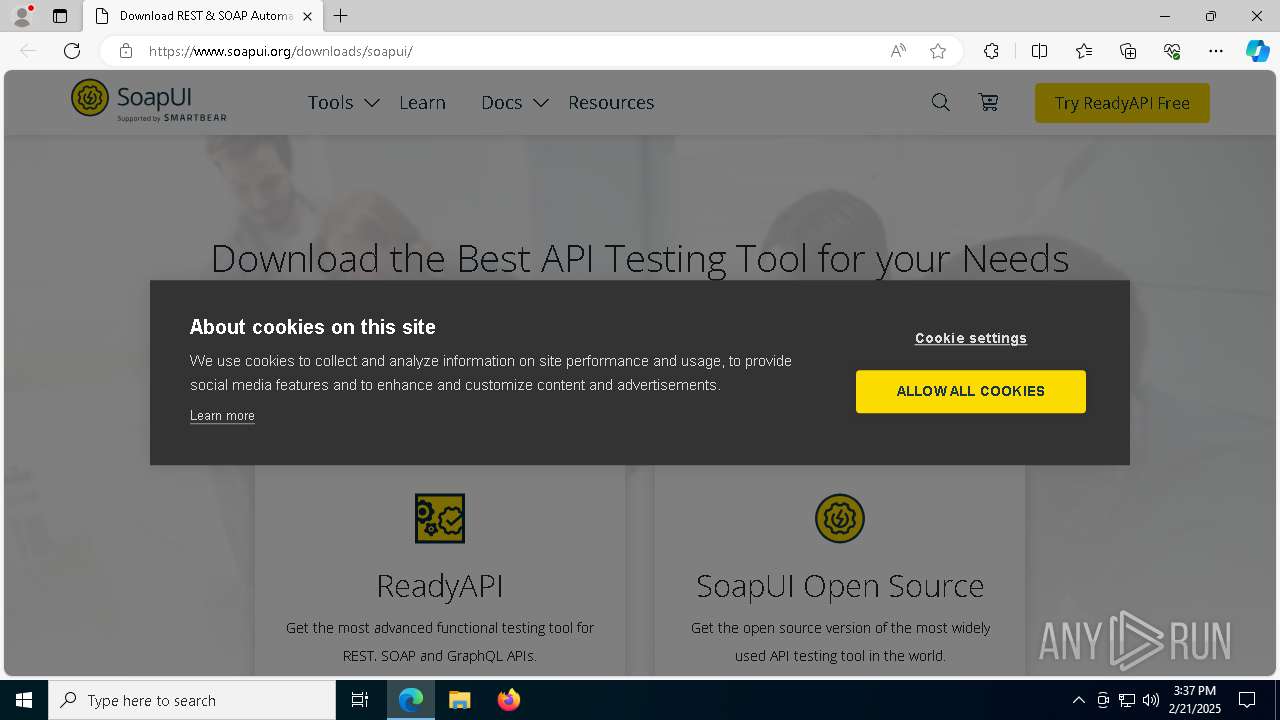The image size is (1280, 720).
Task: Click the Try ReadyAPI Free button
Action: (x=1122, y=103)
